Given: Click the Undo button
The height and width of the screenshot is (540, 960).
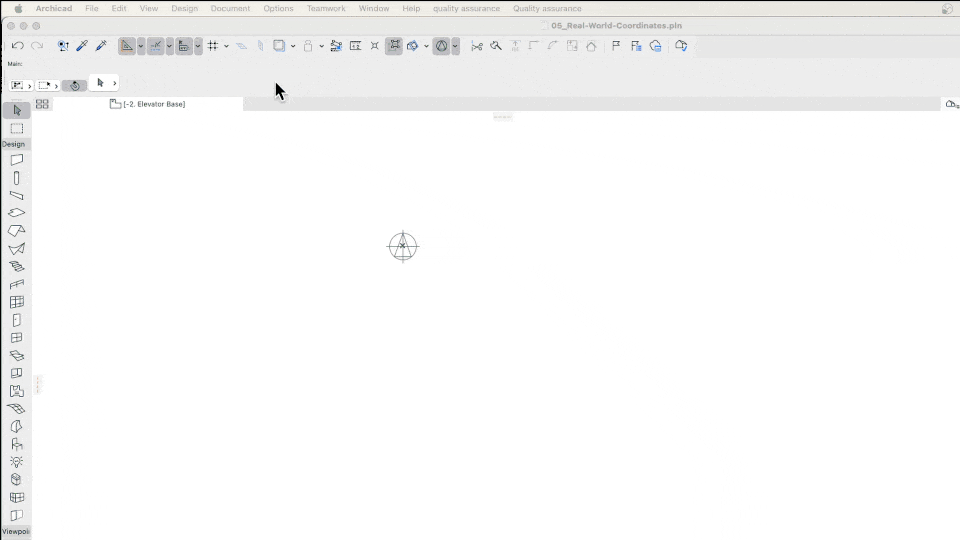Looking at the screenshot, I should point(18,46).
